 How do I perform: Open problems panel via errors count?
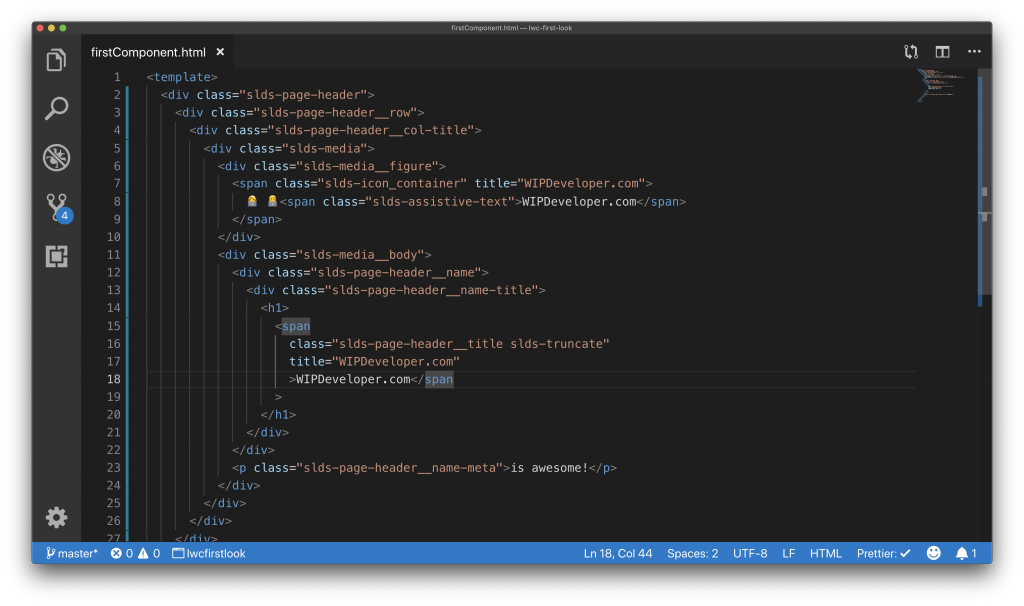(122, 553)
